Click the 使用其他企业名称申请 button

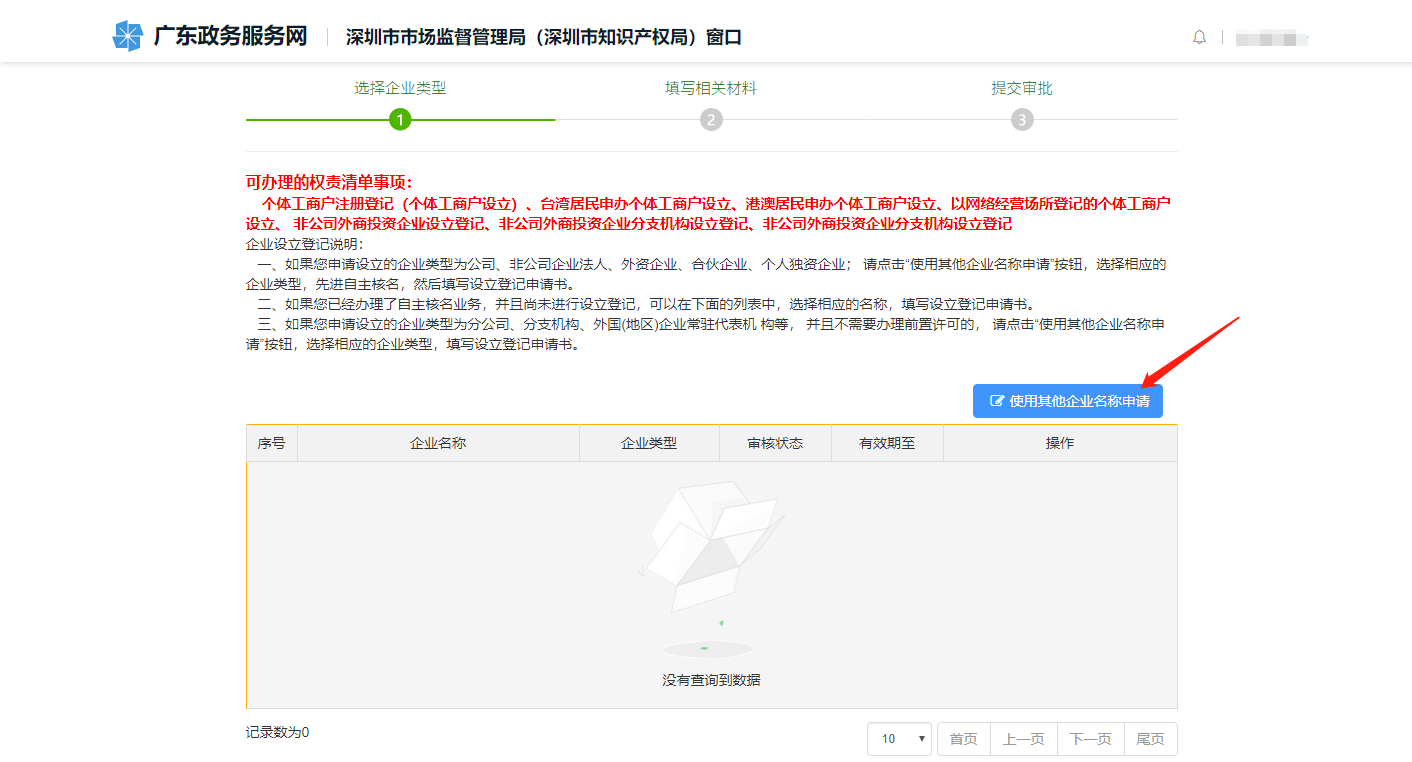coord(1066,400)
